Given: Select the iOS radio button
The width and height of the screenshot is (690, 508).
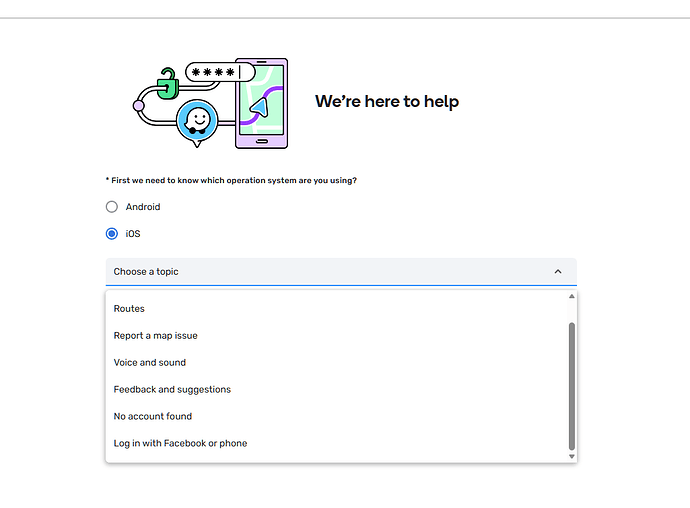Looking at the screenshot, I should pyautogui.click(x=112, y=234).
